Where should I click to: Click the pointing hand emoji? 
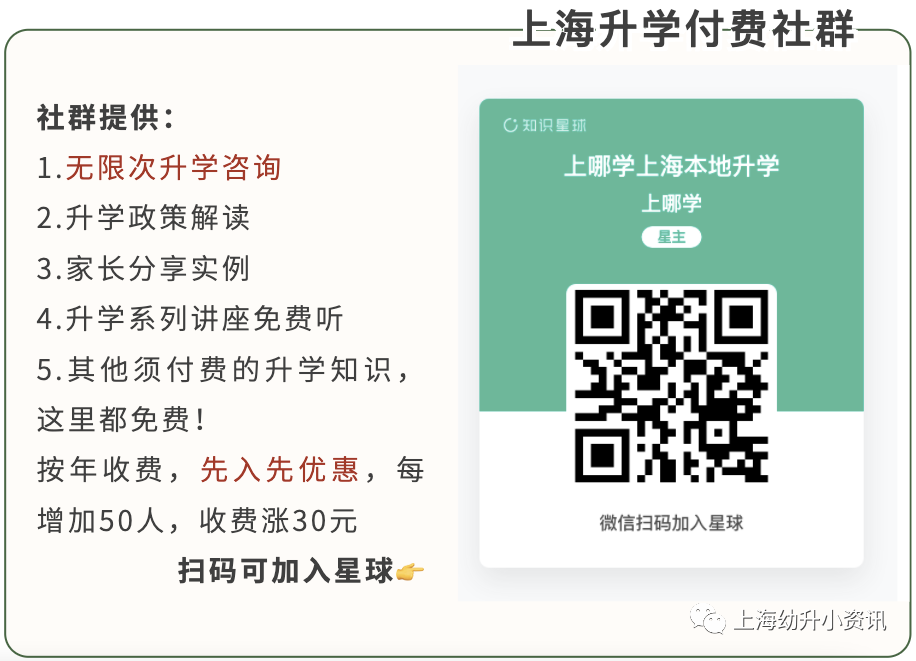tap(410, 571)
